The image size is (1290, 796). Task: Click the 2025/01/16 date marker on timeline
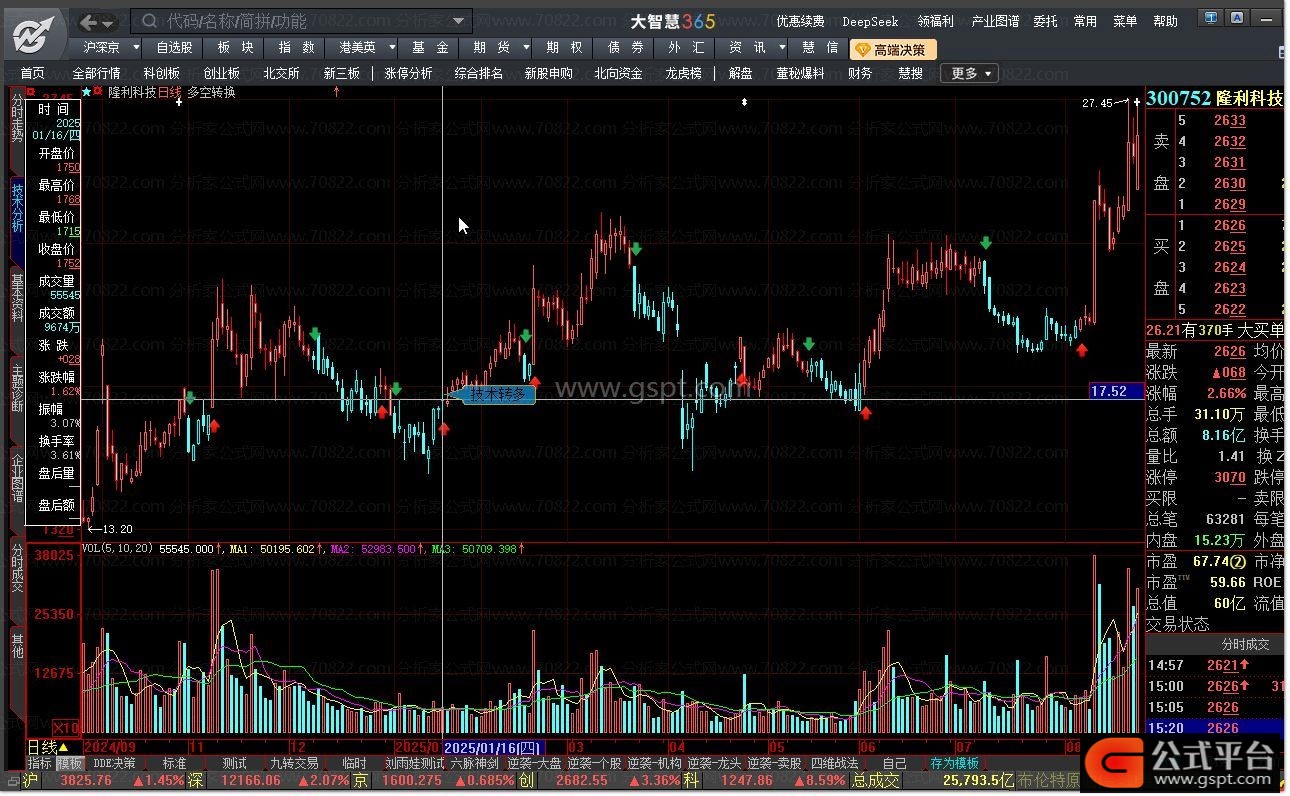pyautogui.click(x=493, y=747)
